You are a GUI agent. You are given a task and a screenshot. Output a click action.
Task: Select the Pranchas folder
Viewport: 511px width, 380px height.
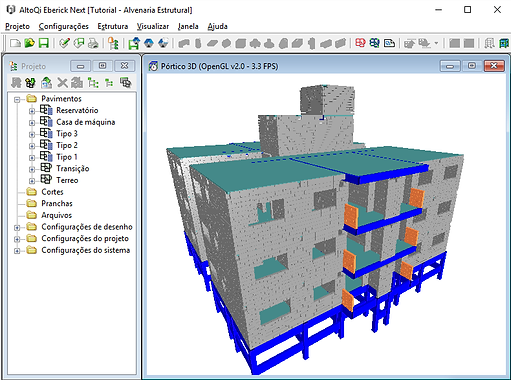click(x=57, y=204)
